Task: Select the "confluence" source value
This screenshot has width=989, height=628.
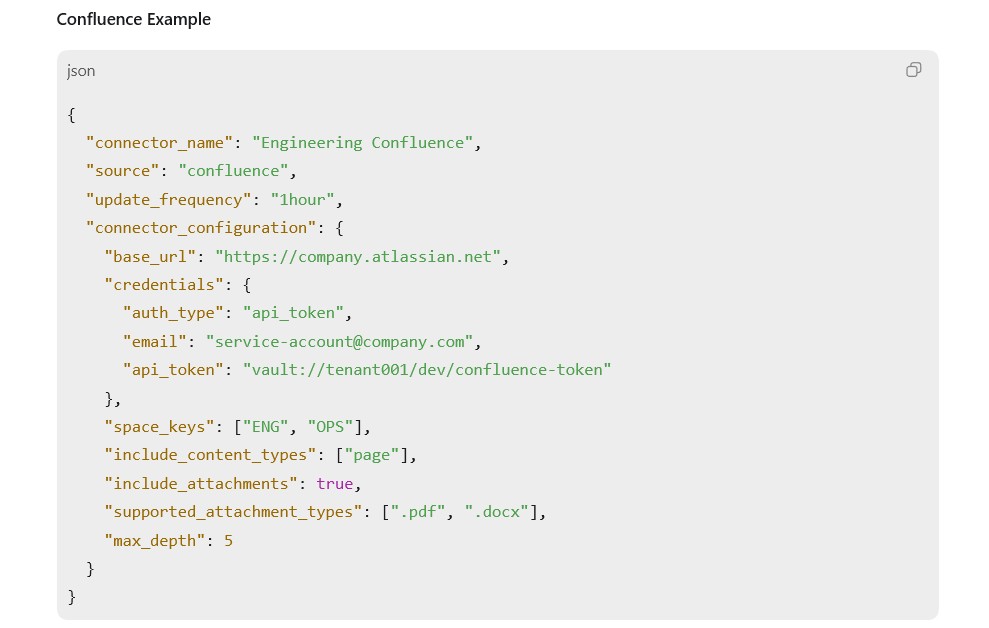Action: tap(233, 171)
